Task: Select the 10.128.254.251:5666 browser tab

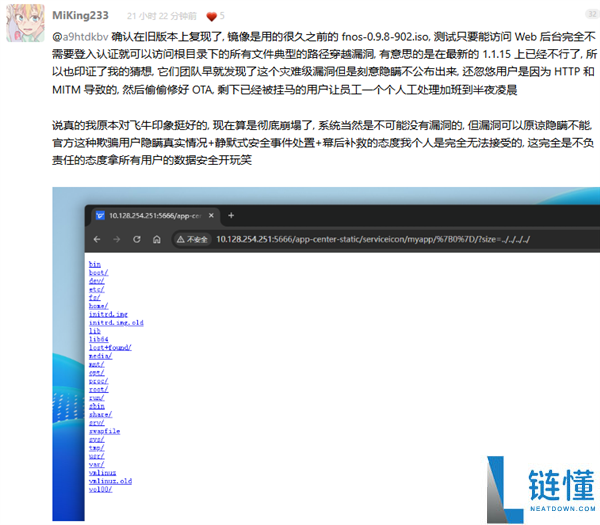Action: click(x=155, y=216)
